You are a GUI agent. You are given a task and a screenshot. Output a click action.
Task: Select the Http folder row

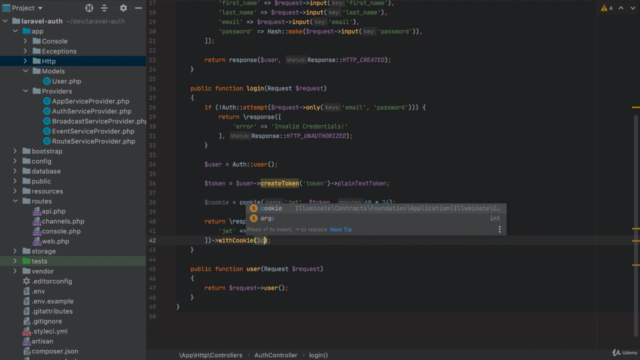click(x=73, y=61)
